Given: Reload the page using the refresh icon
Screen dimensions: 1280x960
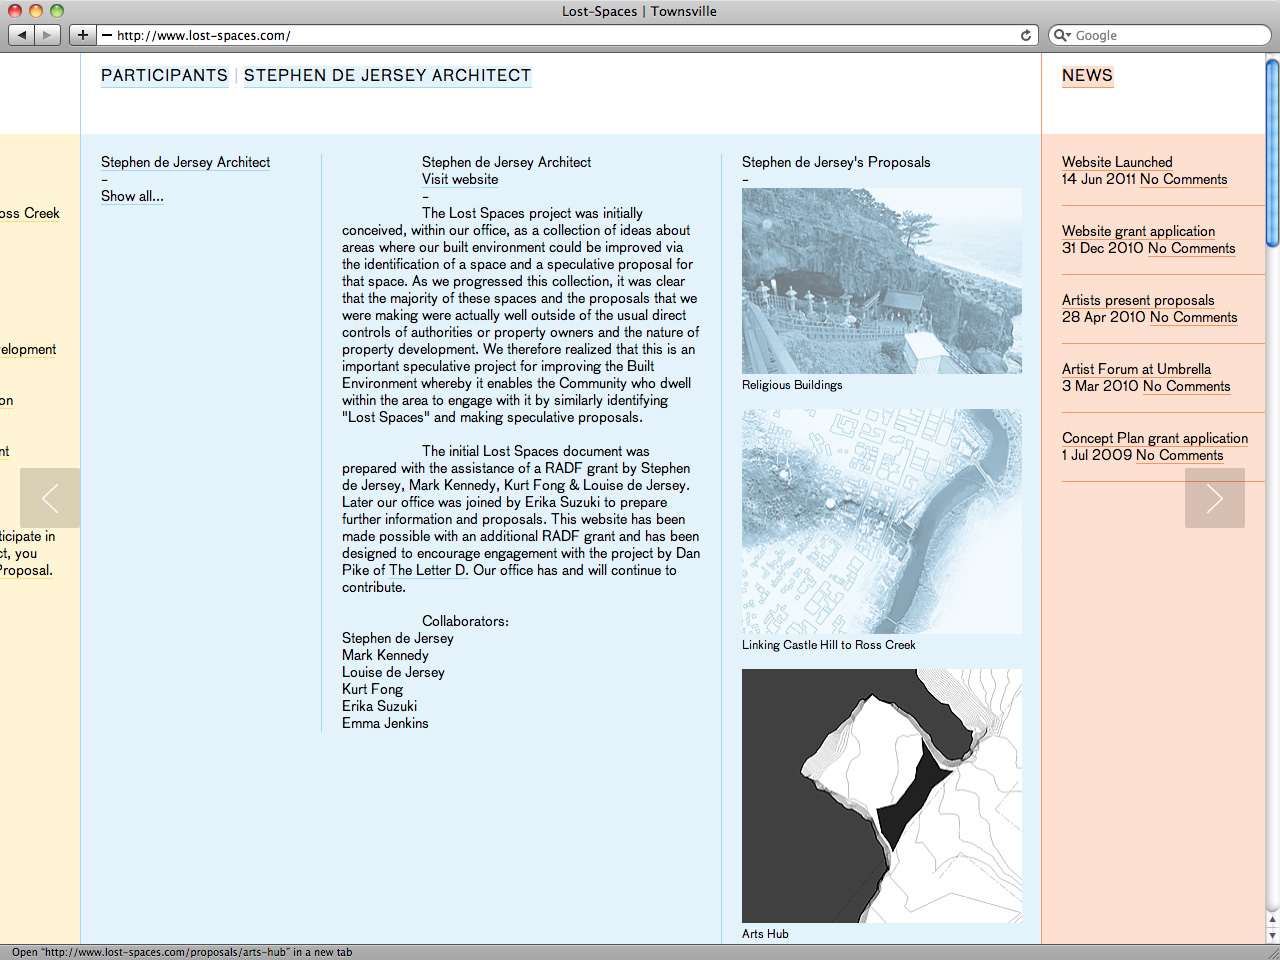Looking at the screenshot, I should coord(1026,35).
